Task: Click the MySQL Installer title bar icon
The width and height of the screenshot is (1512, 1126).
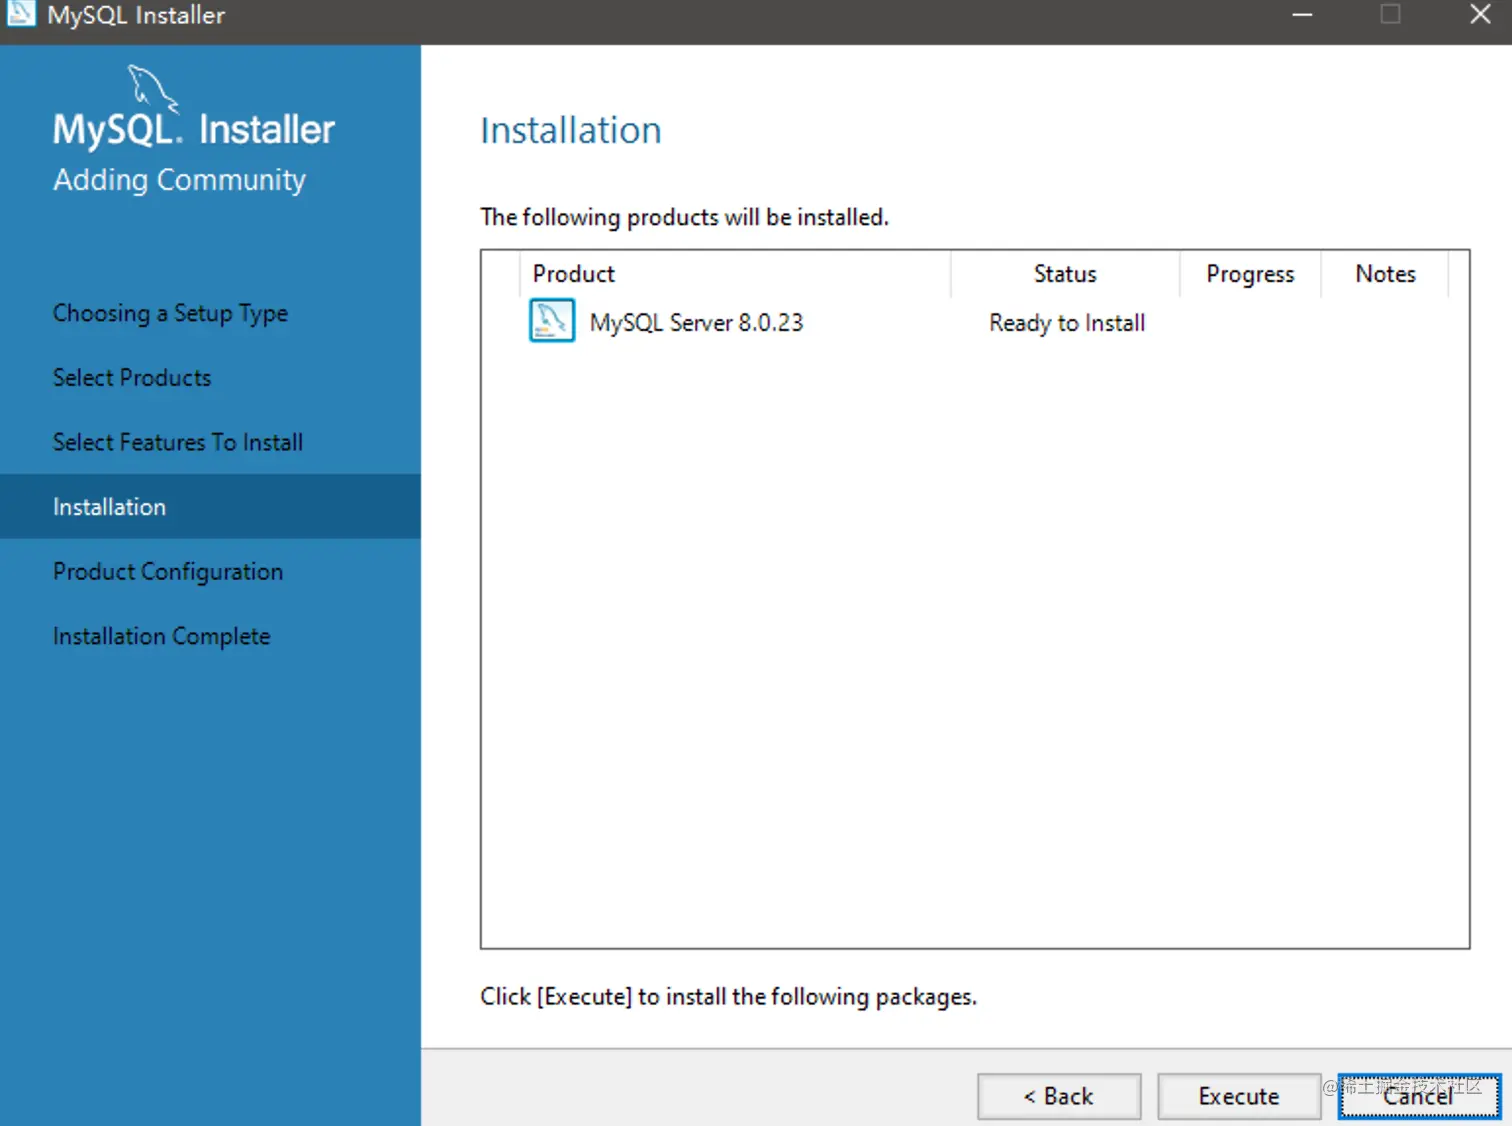Action: (21, 14)
